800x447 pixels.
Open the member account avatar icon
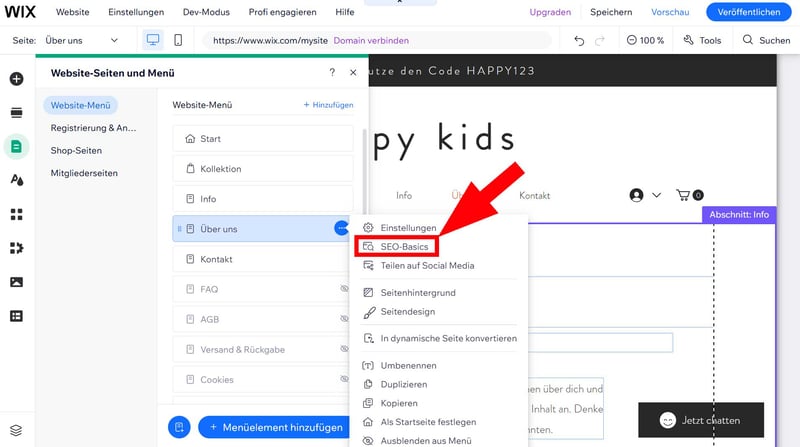click(x=636, y=195)
